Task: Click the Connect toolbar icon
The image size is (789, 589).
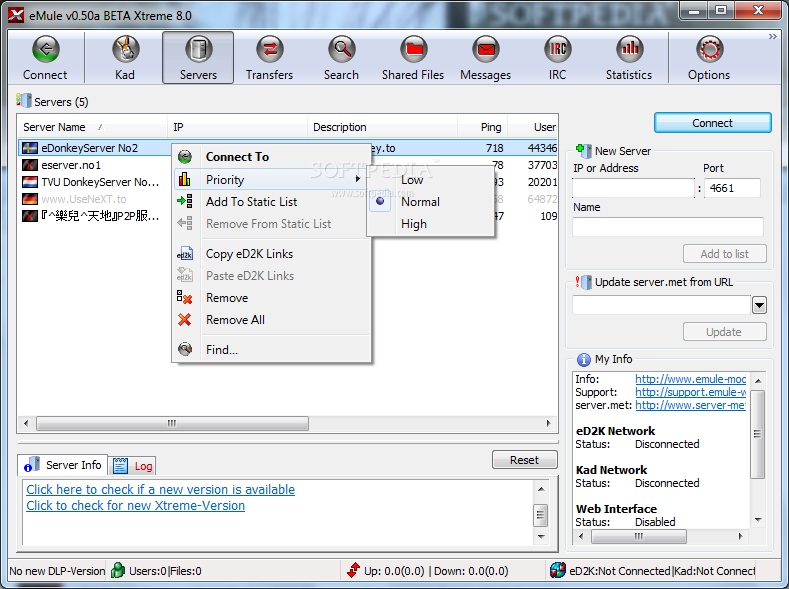Action: point(45,57)
